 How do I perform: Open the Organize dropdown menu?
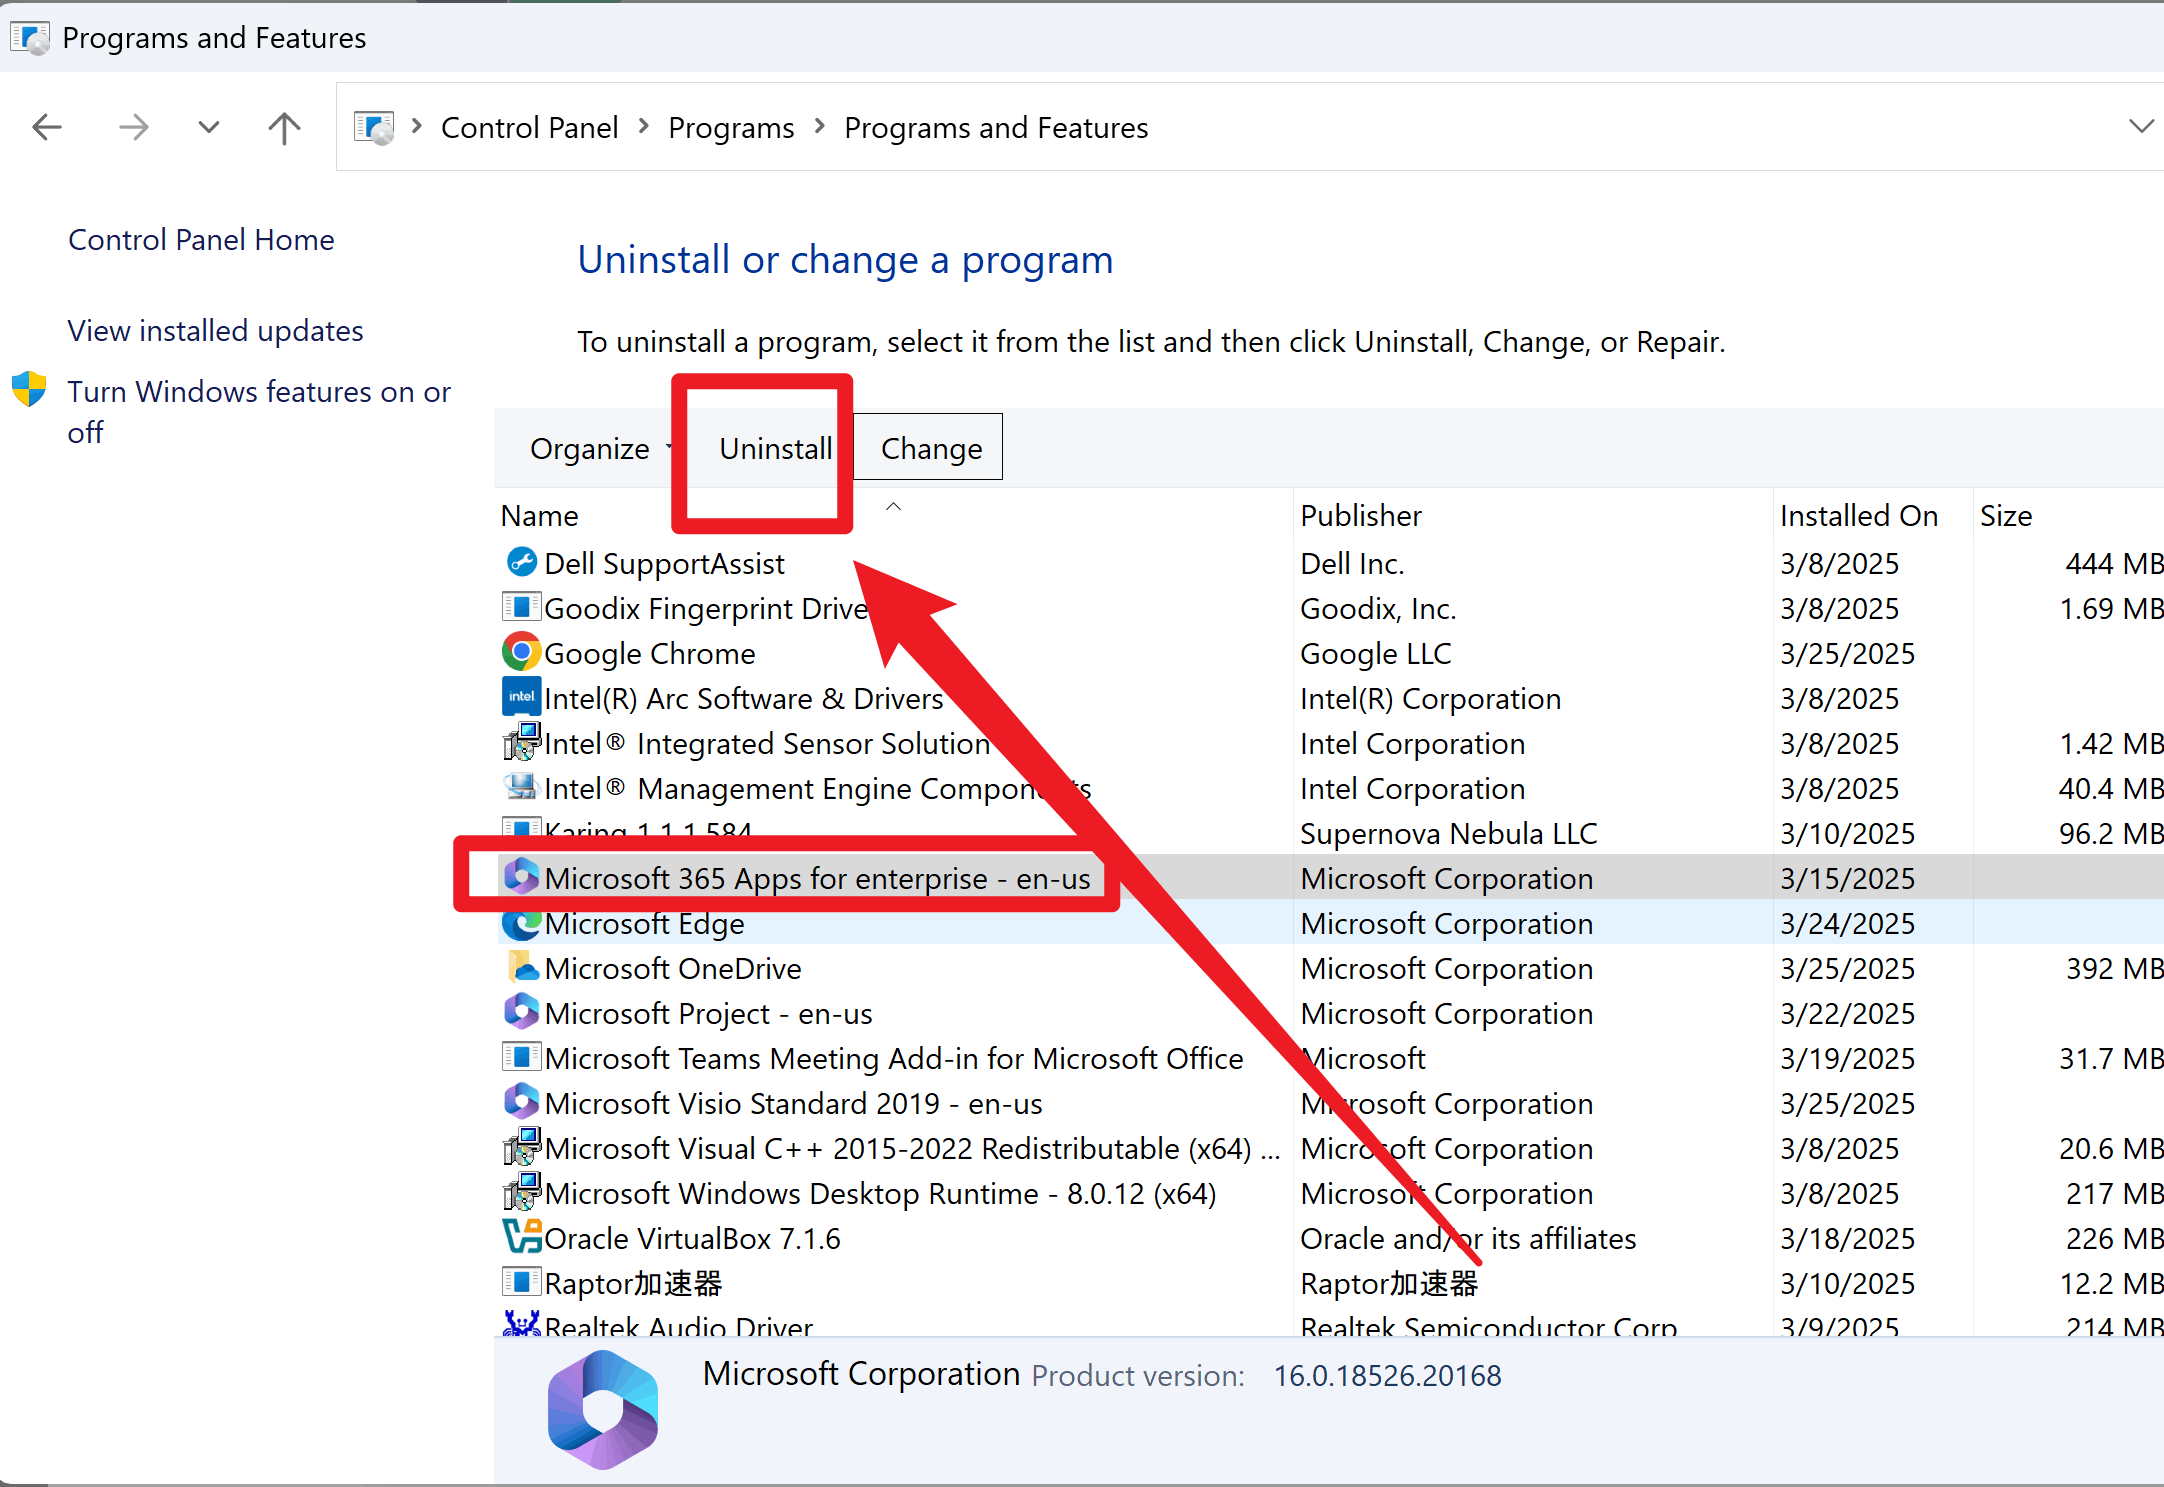coord(600,449)
